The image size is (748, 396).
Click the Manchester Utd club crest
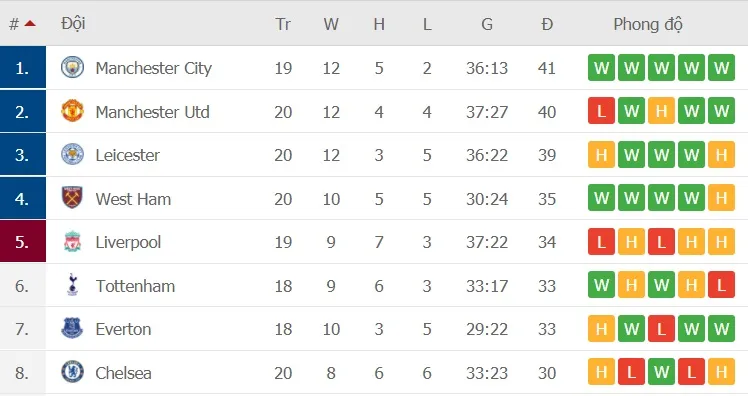click(x=73, y=111)
